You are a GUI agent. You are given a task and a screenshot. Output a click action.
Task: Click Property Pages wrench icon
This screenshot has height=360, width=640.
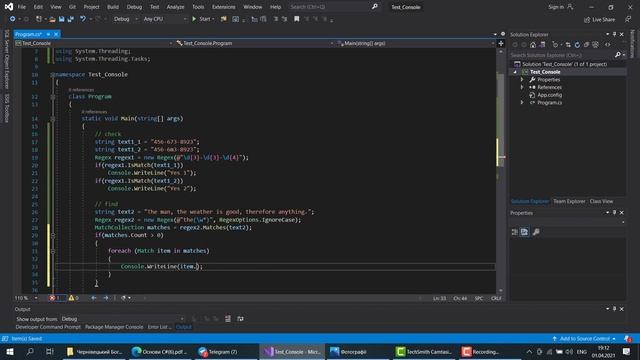(536, 232)
